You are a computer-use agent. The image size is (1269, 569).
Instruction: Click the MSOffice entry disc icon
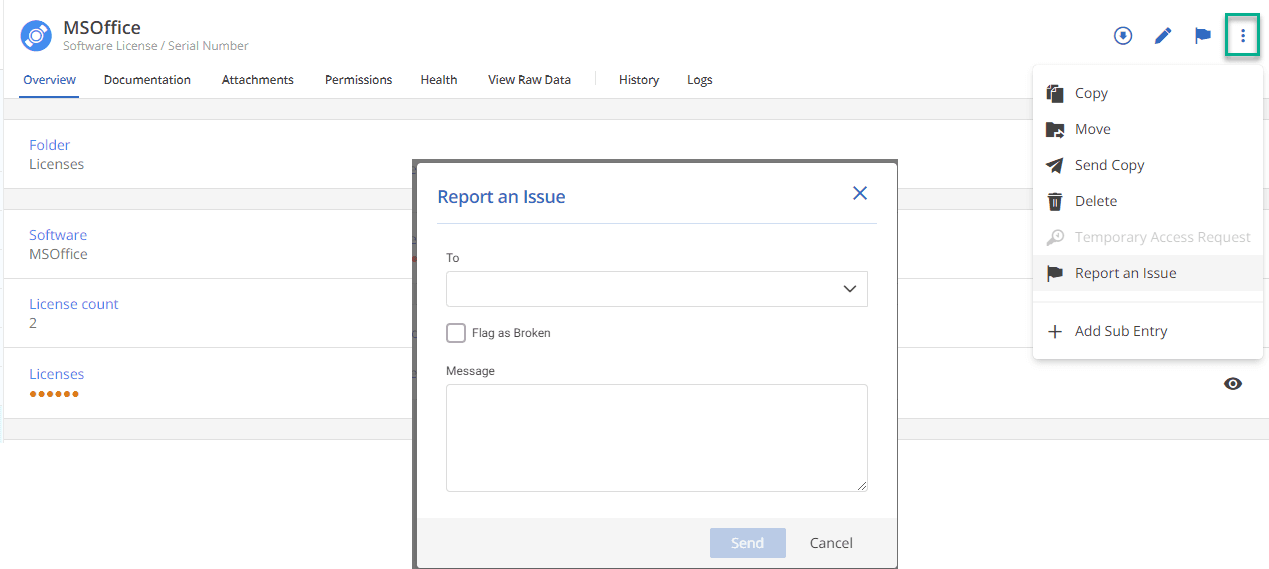pos(36,36)
